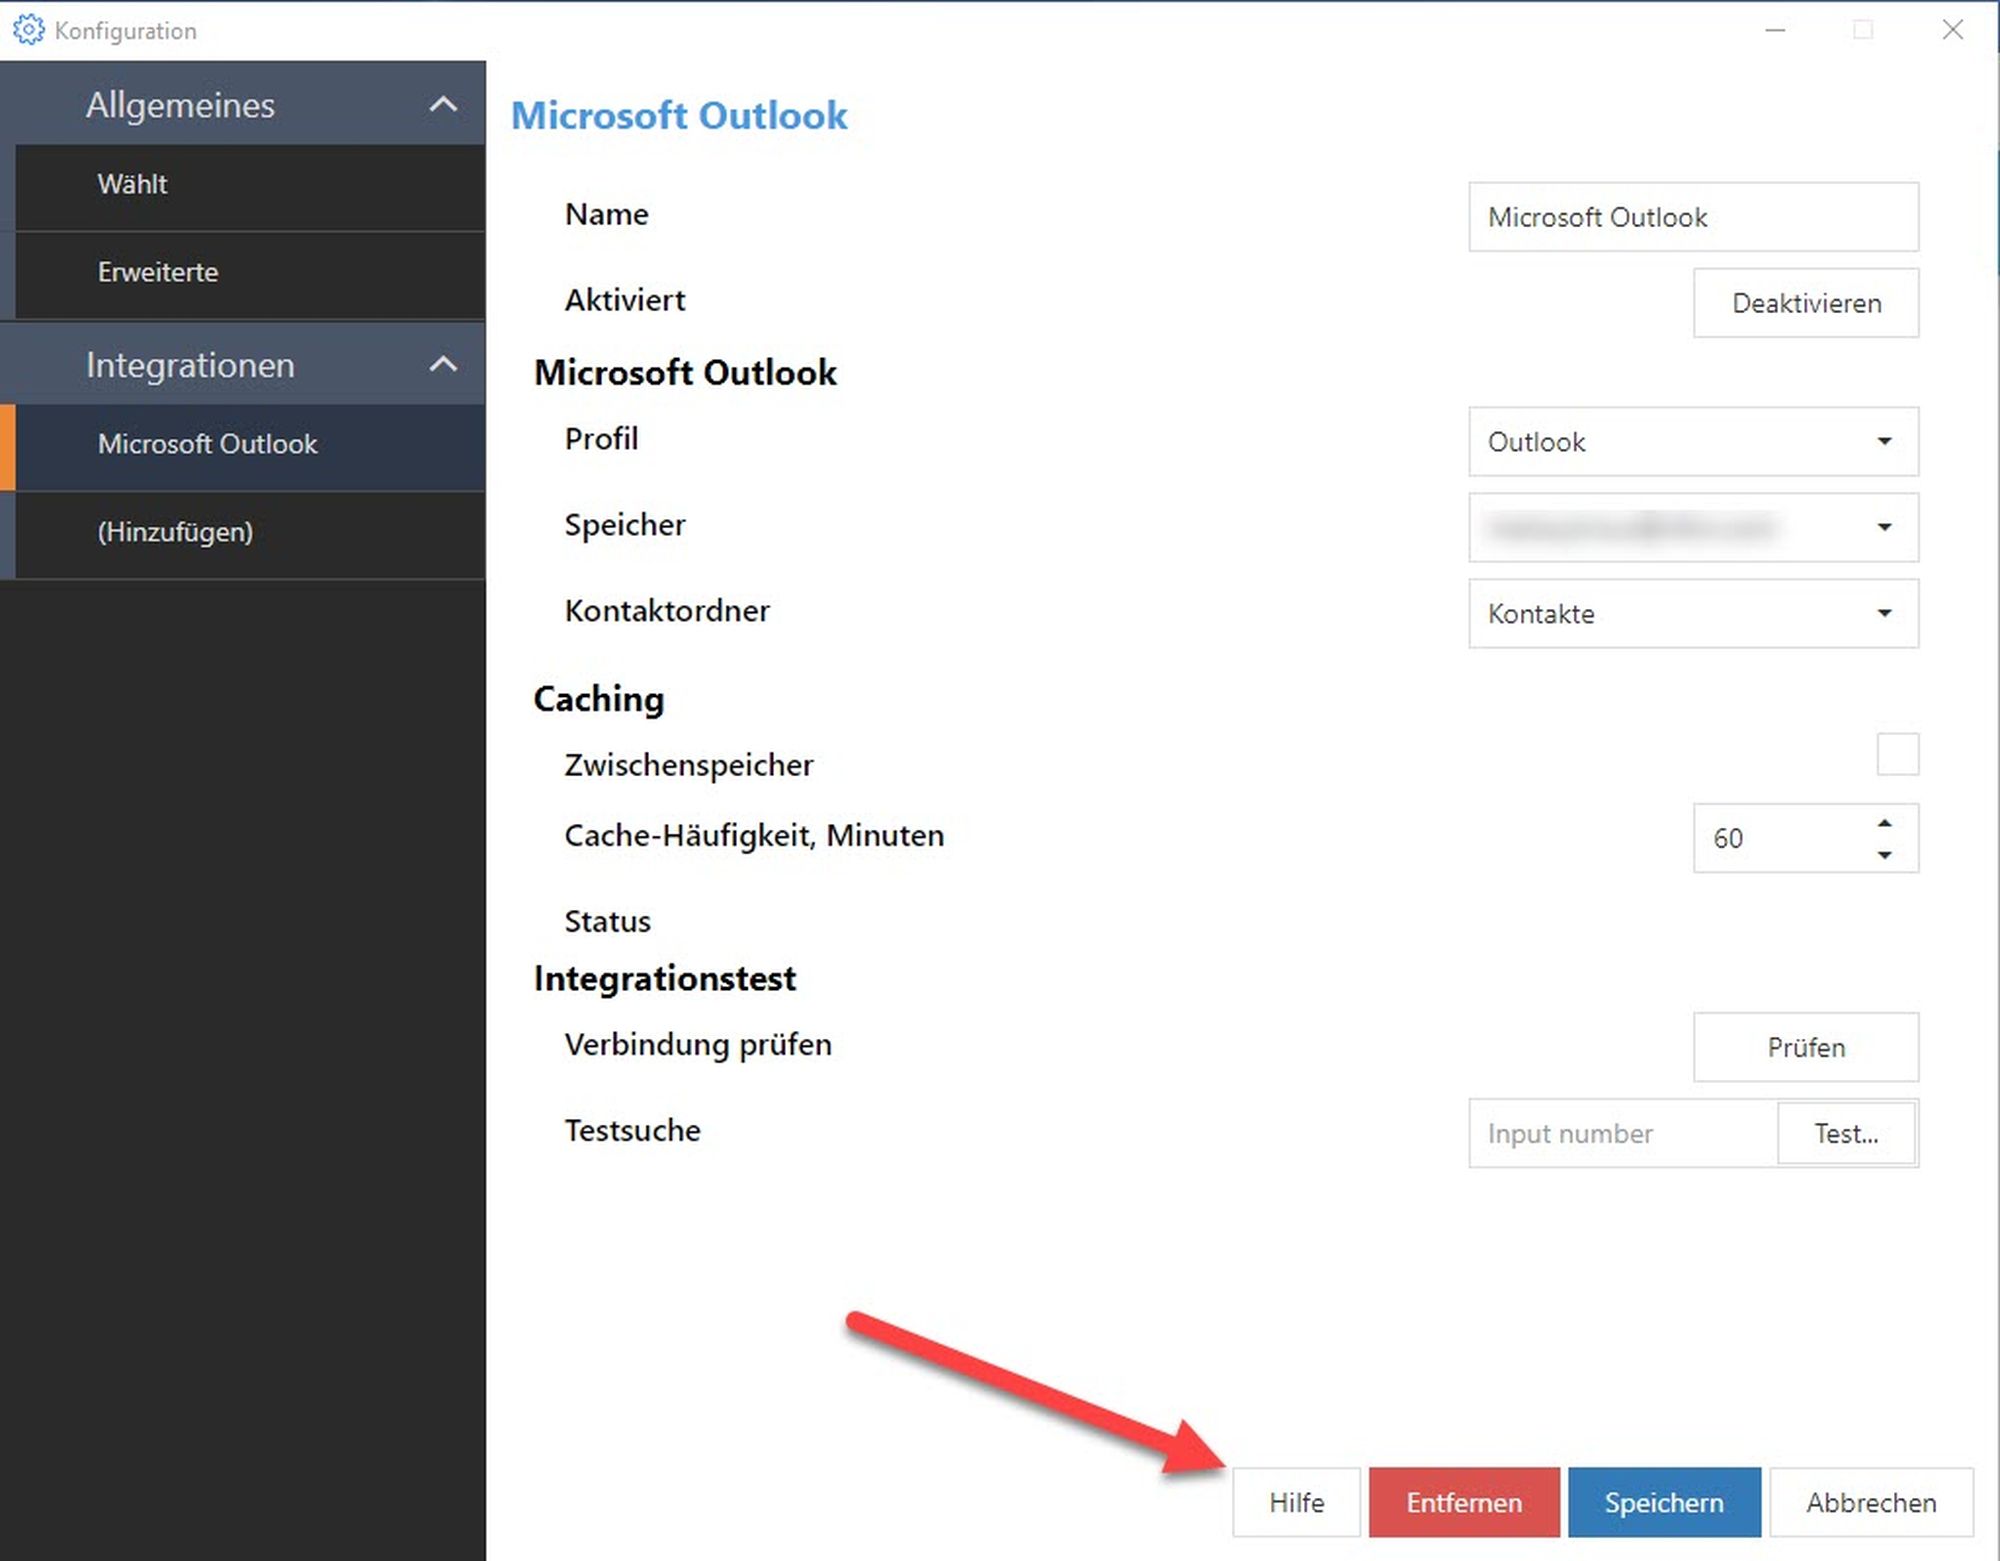The image size is (2000, 1561).
Task: Click the red Entfernen button
Action: point(1463,1502)
